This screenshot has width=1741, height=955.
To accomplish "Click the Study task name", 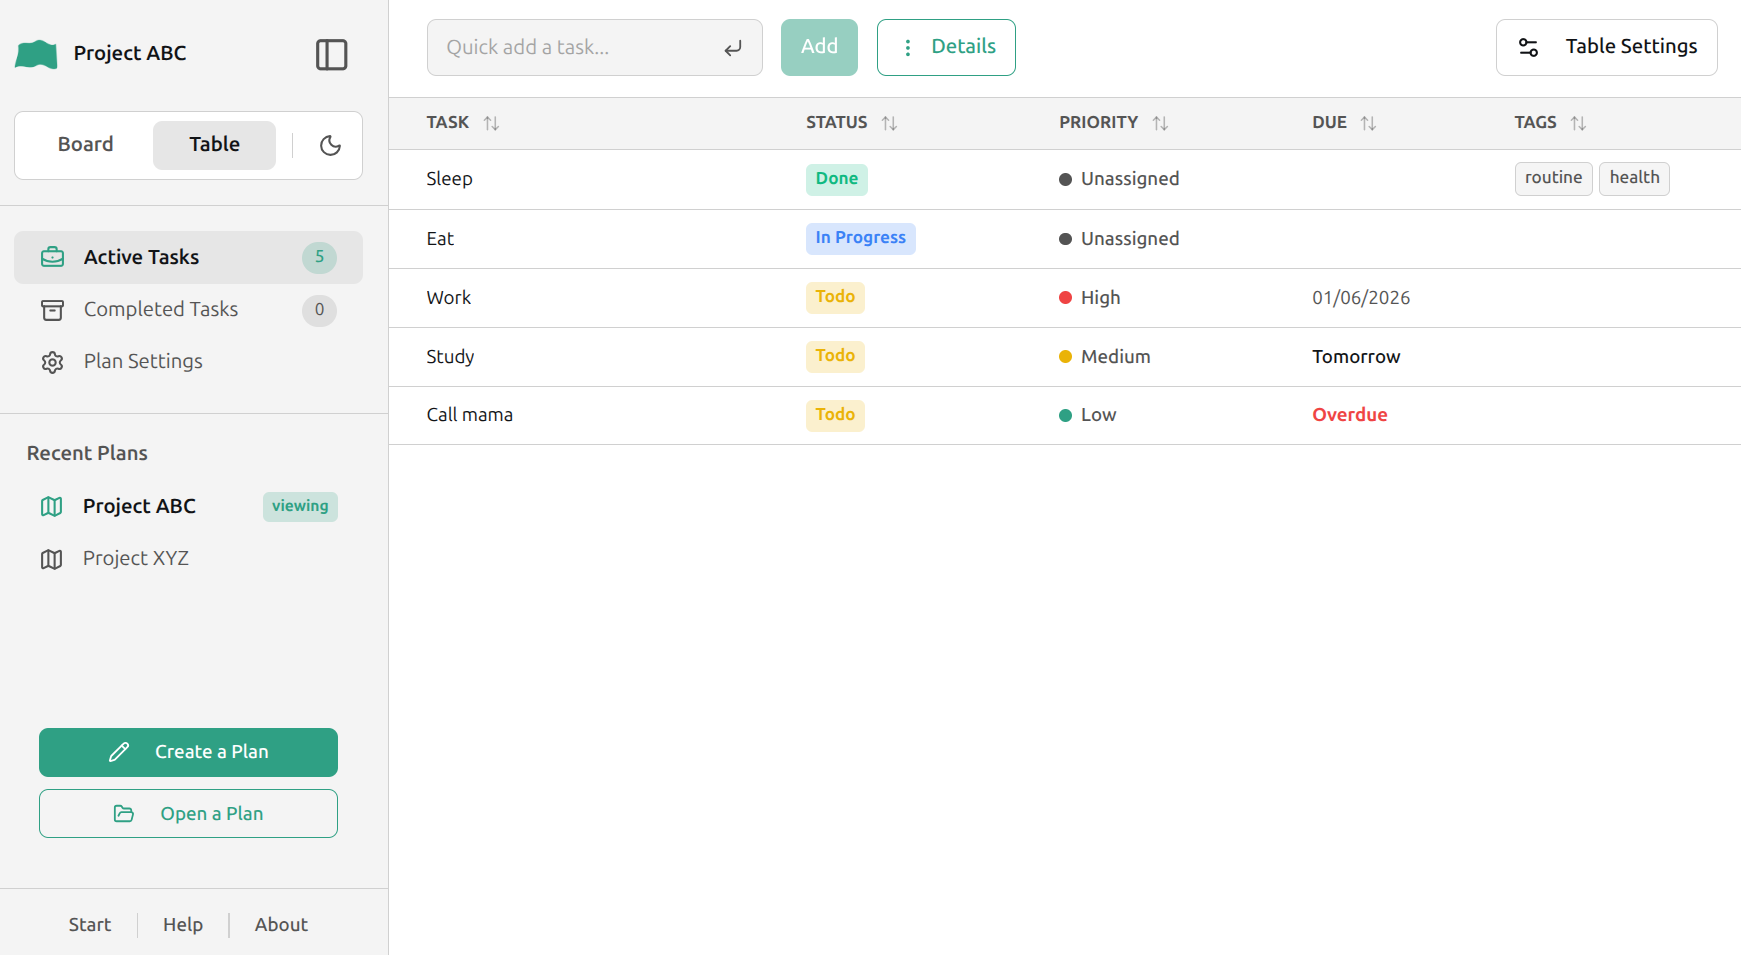I will click(450, 357).
